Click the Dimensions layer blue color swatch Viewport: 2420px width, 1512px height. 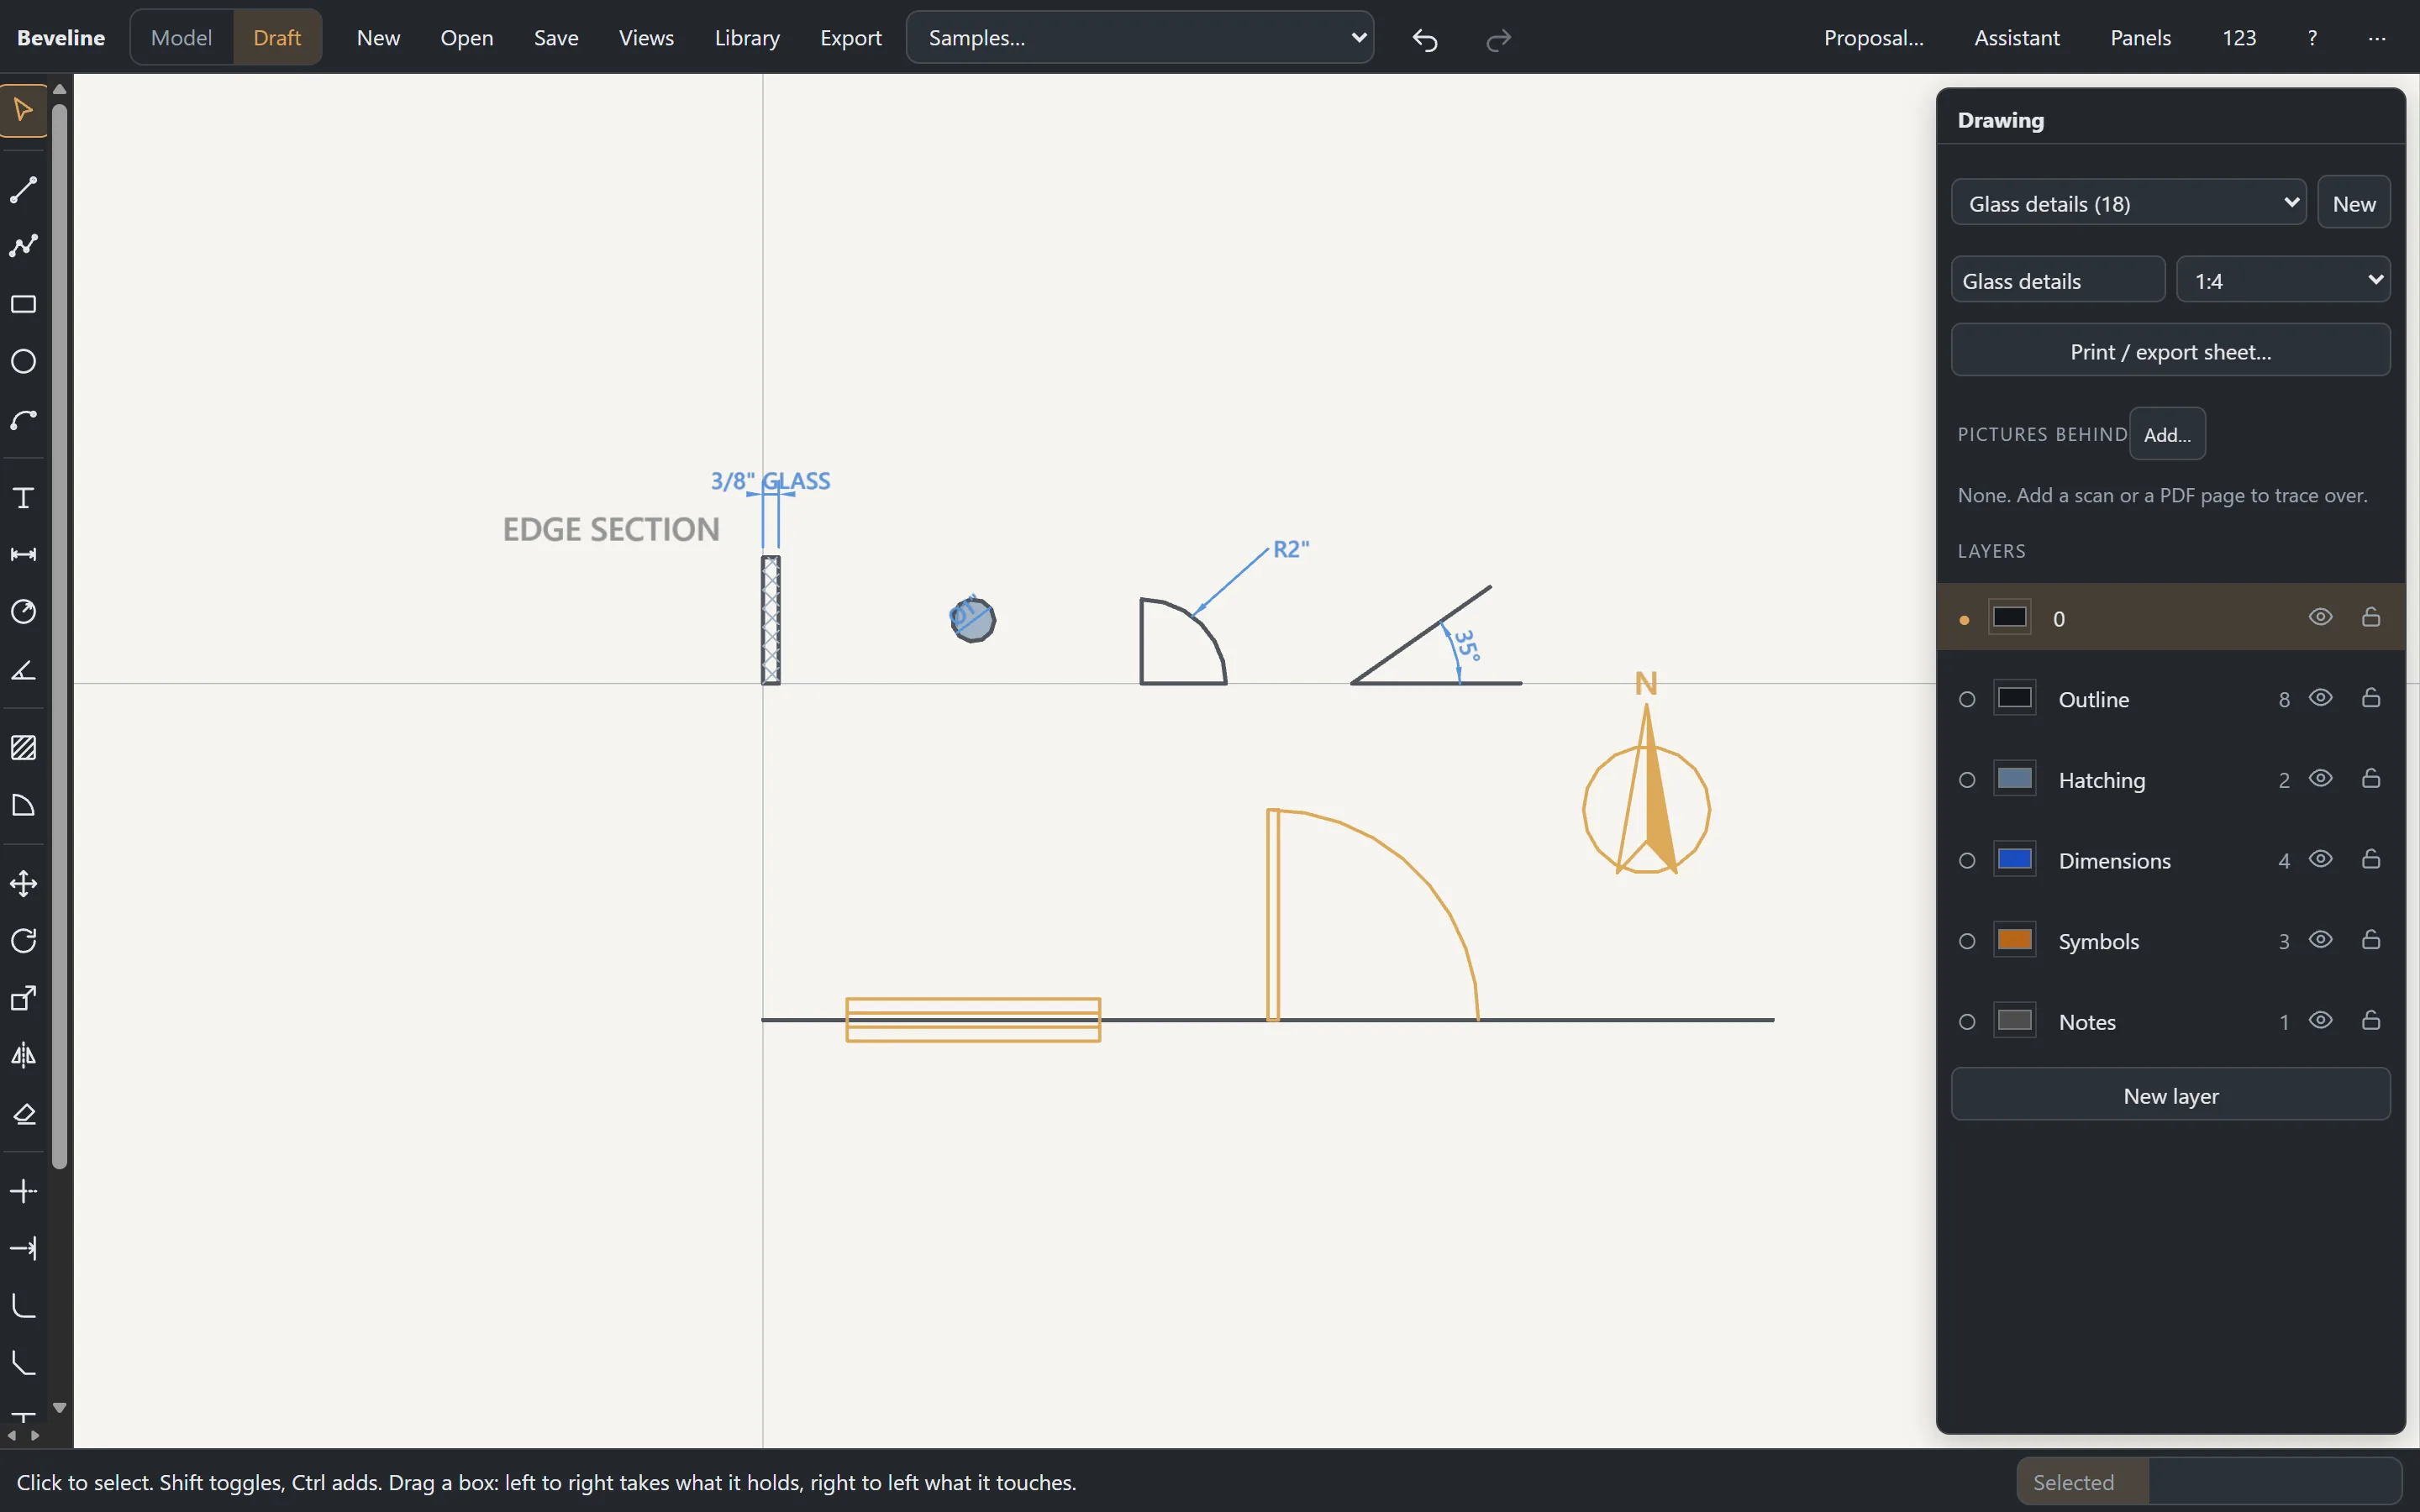point(2015,860)
